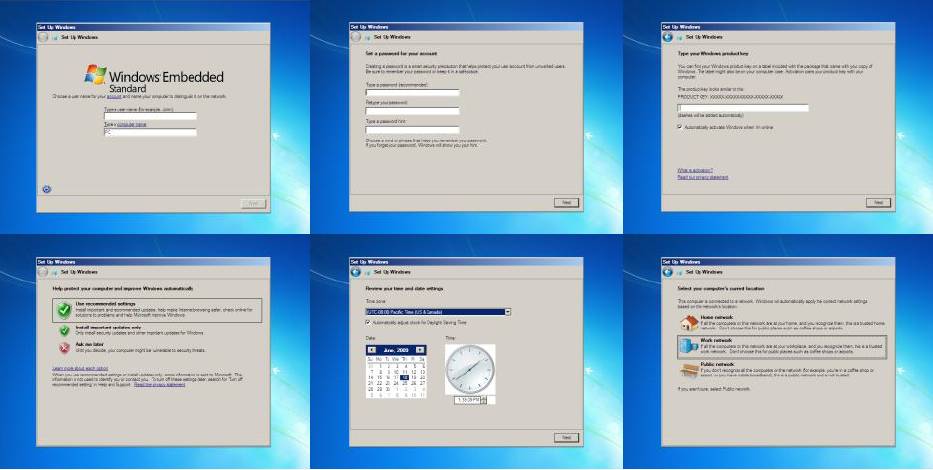Click the Windows Embedded flag logo
Viewport: 933px width, 470px height.
pos(95,74)
